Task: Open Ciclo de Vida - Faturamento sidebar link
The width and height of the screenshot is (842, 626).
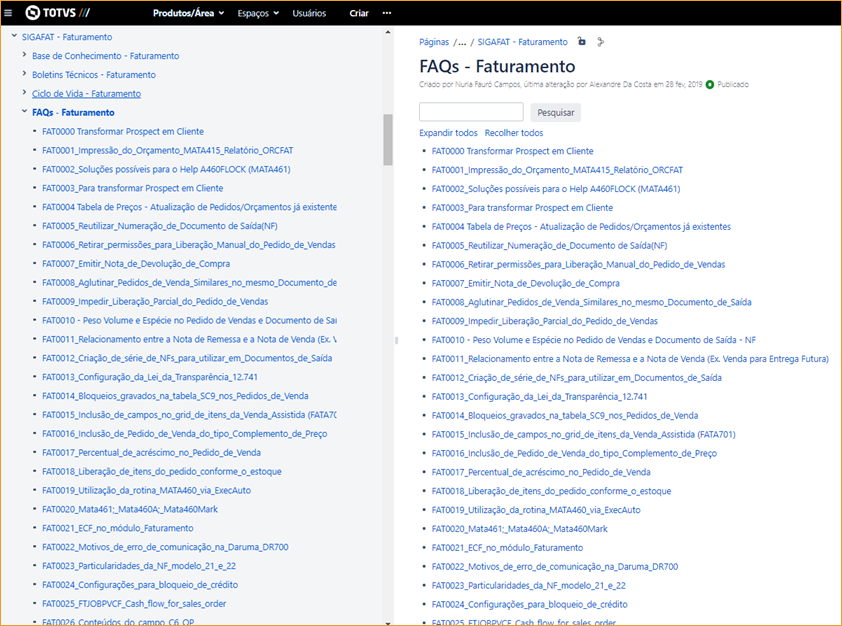Action: 86,93
